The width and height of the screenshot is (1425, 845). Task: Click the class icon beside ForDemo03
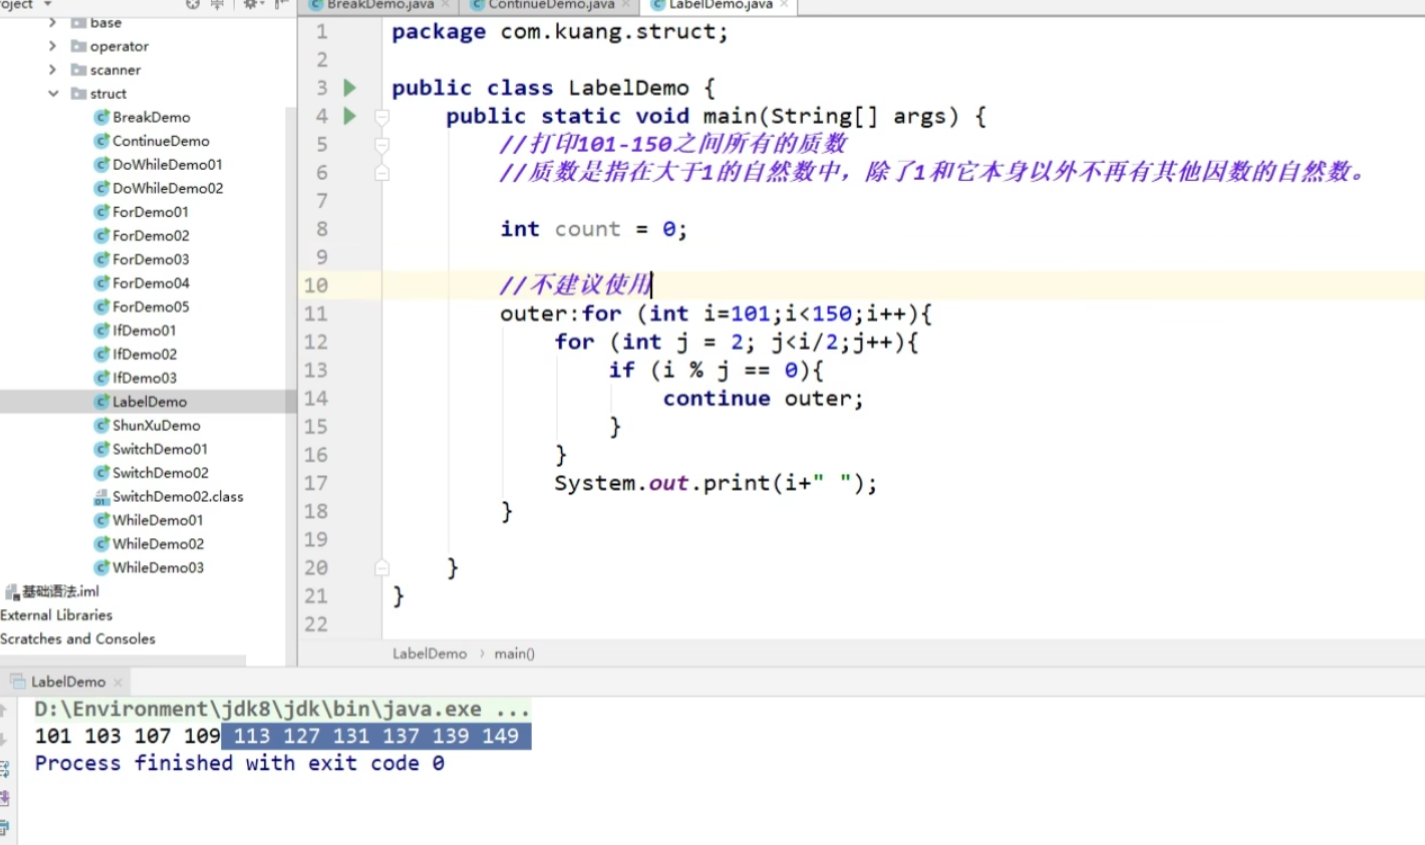101,259
